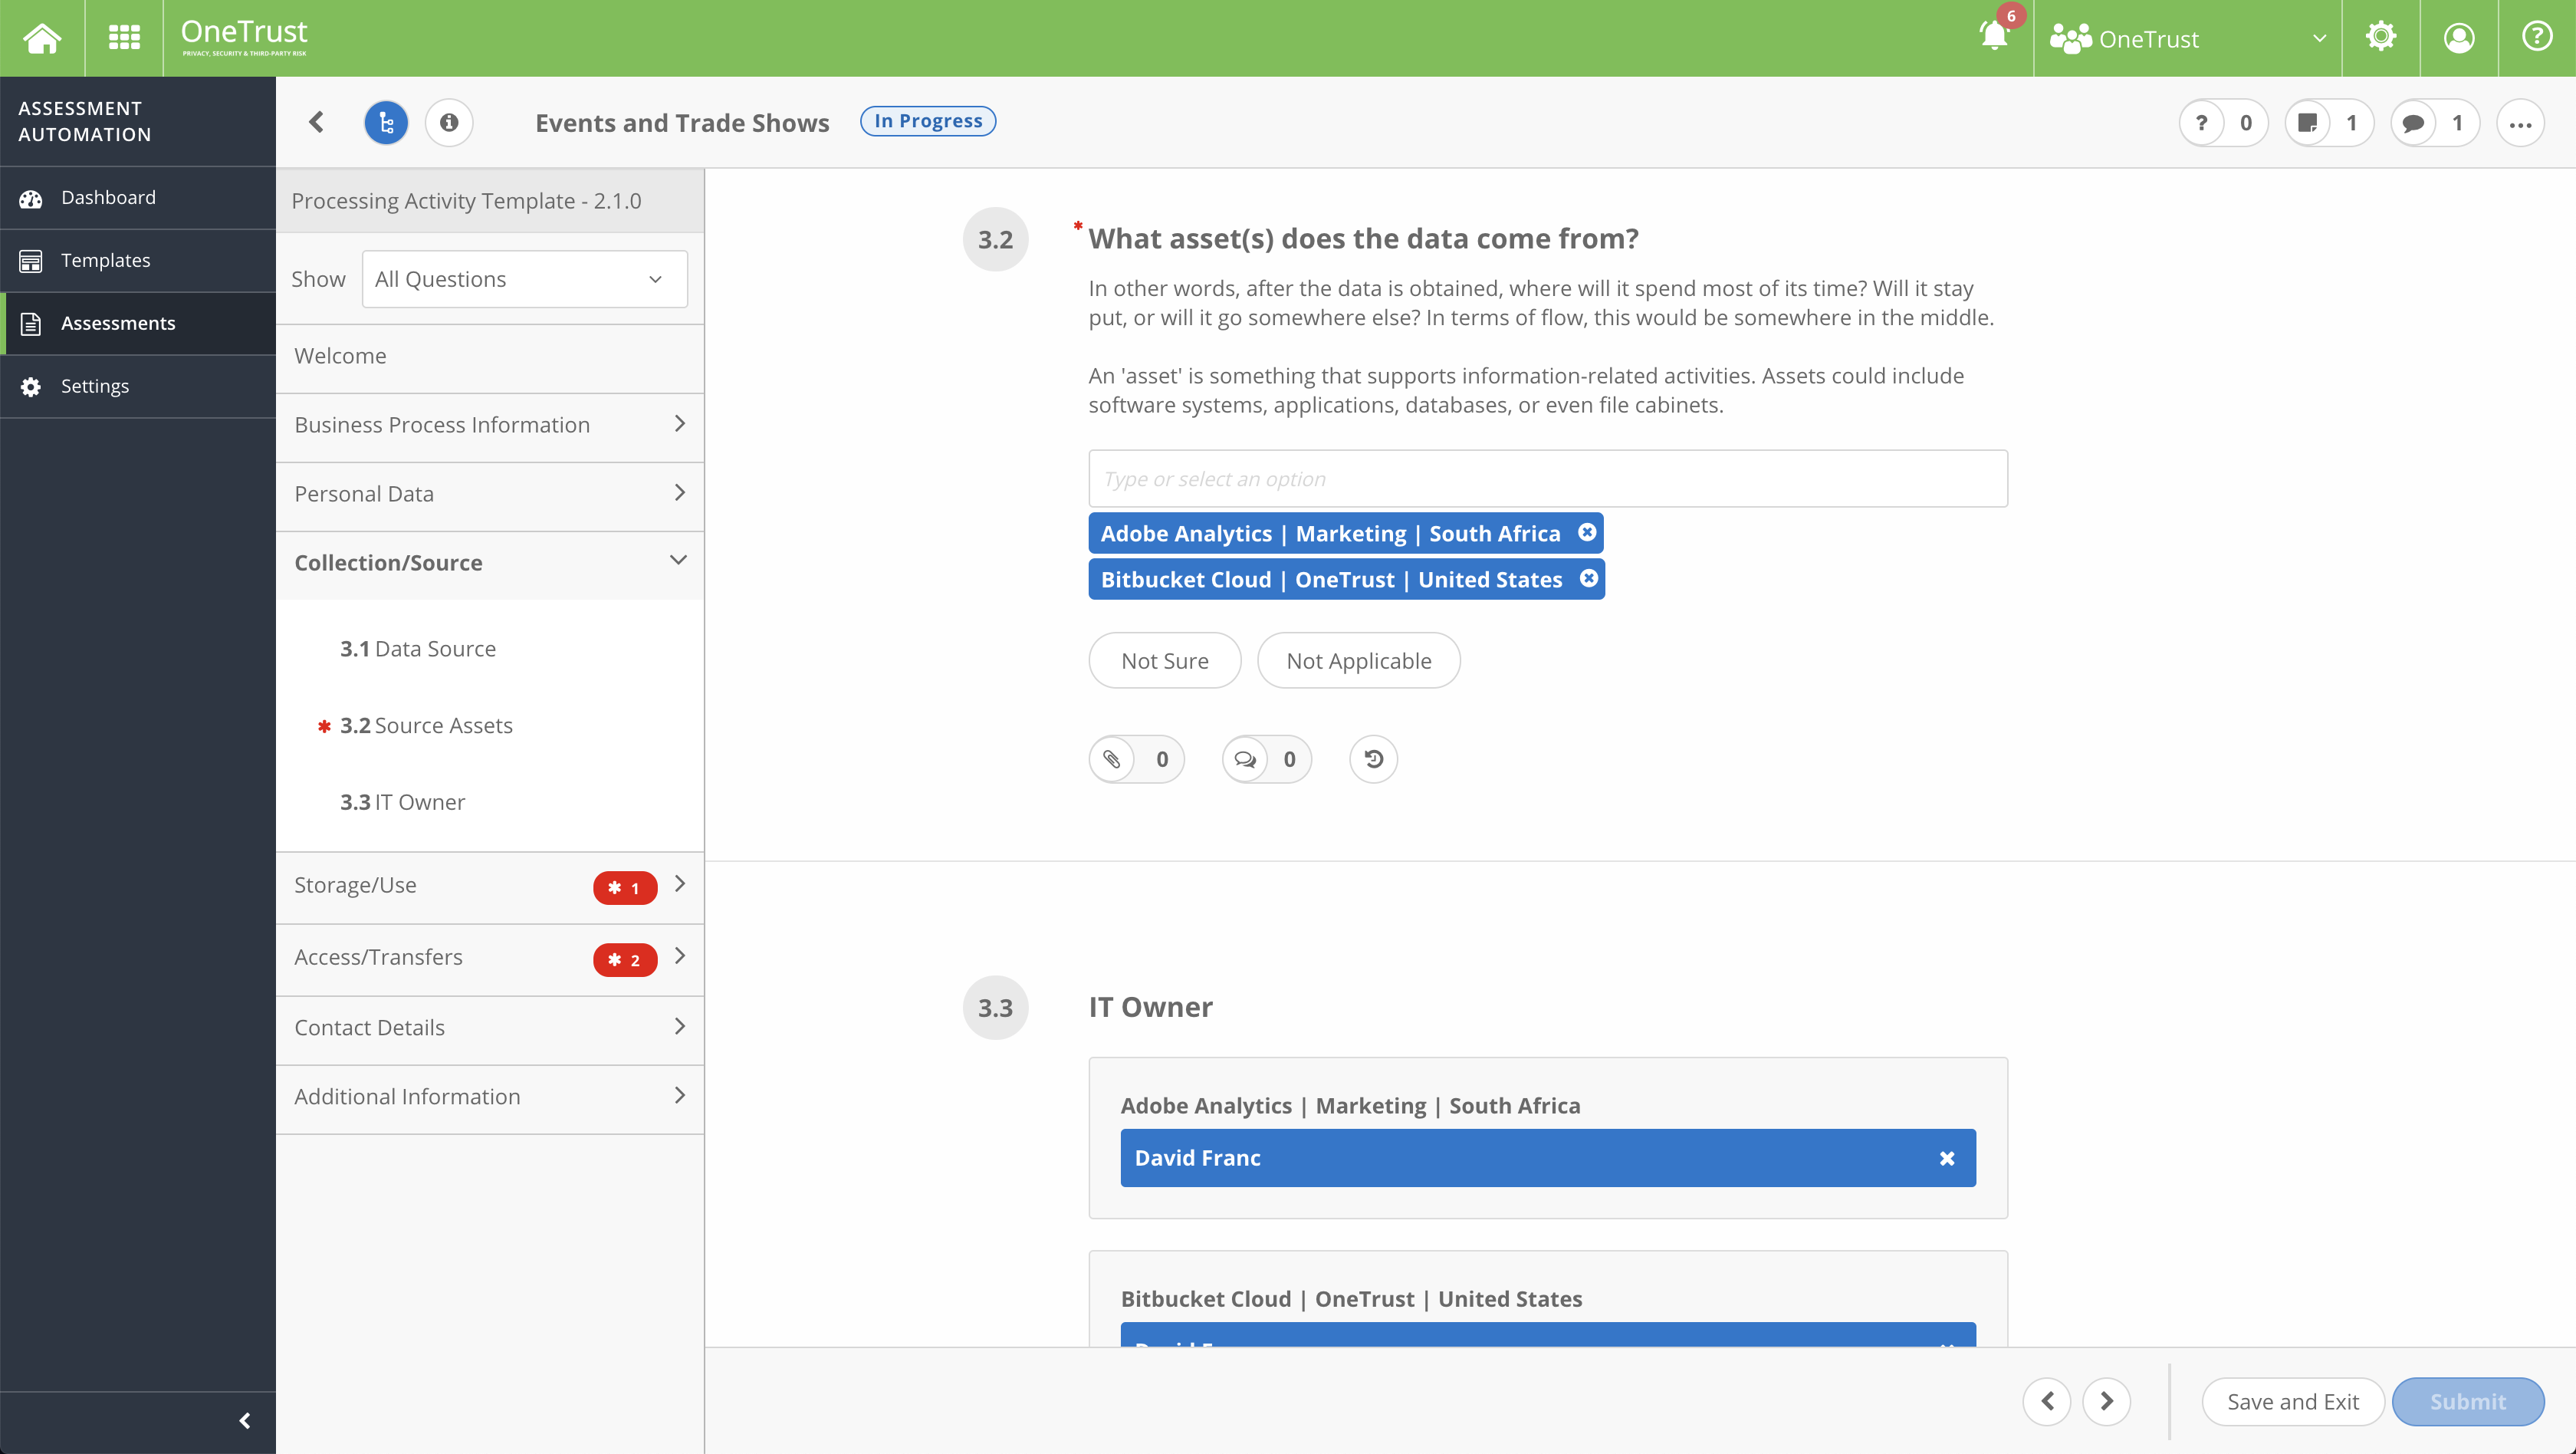The image size is (2576, 1454).
Task: Open the Show All Questions dropdown
Action: [524, 279]
